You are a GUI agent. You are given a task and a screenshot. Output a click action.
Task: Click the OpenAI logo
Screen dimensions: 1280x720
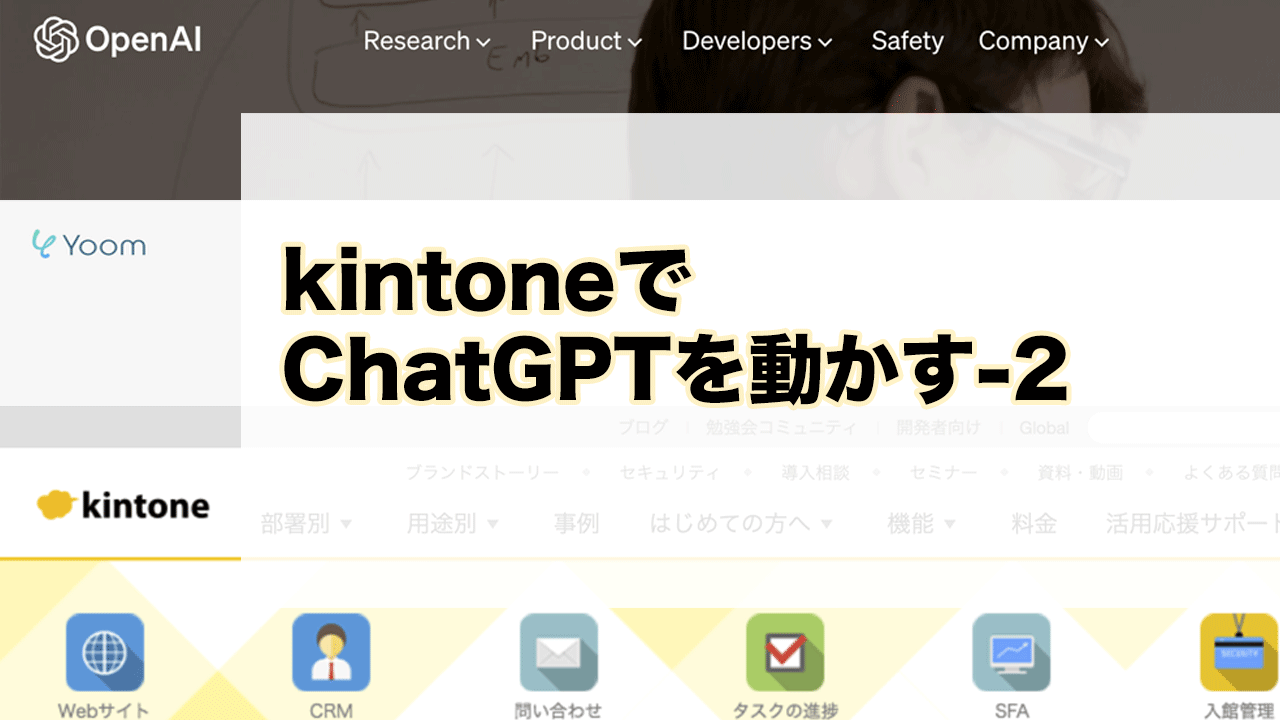(x=115, y=41)
